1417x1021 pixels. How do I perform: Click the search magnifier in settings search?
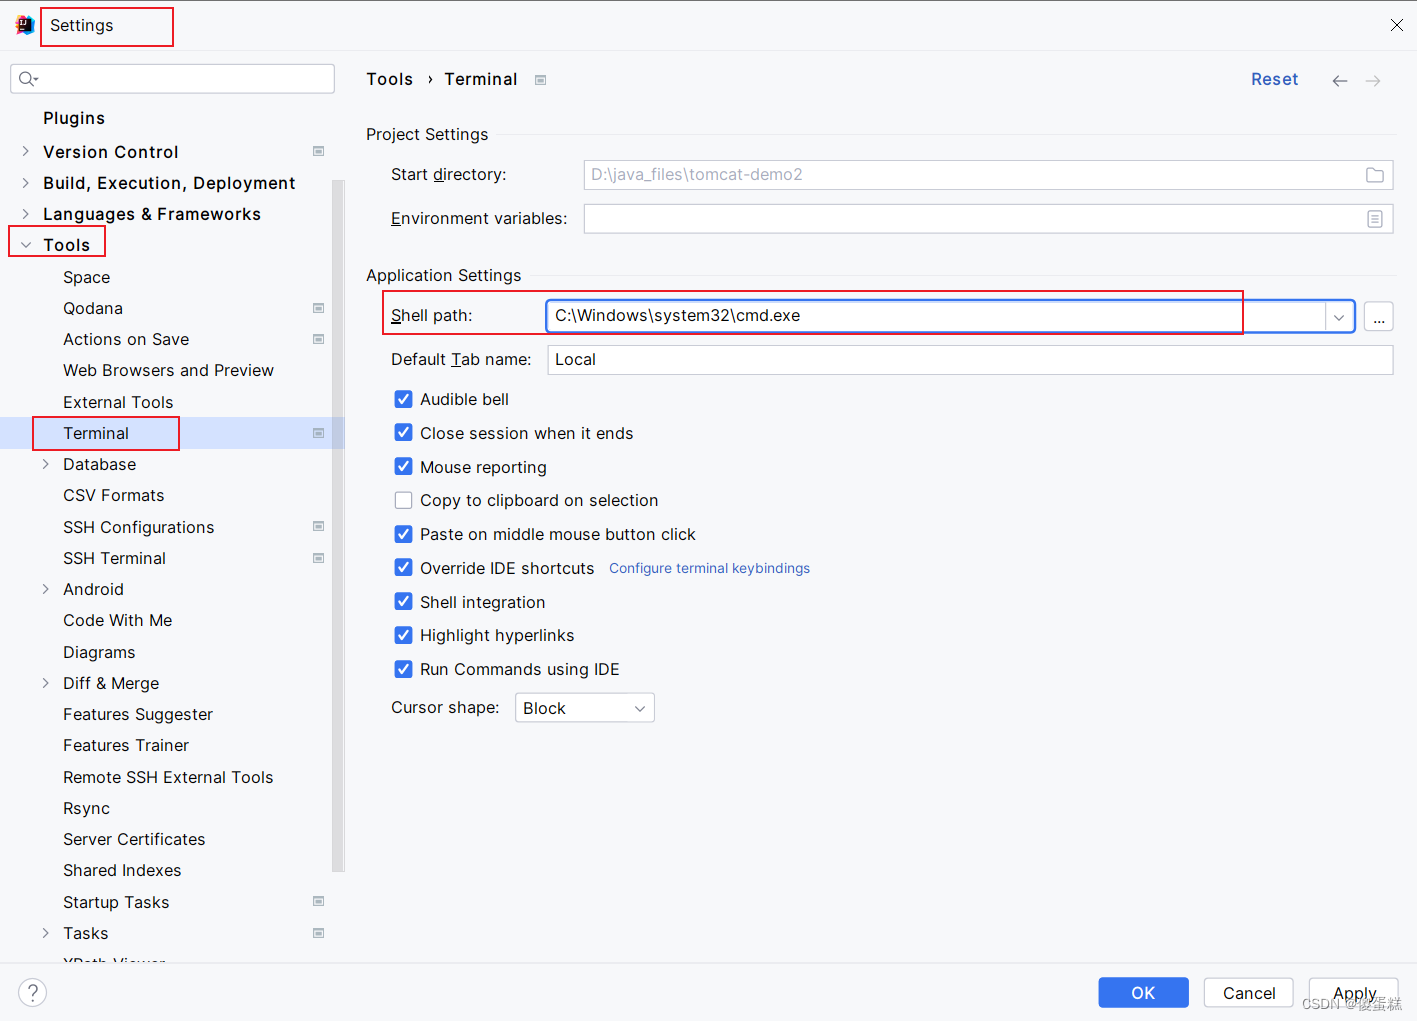(26, 78)
